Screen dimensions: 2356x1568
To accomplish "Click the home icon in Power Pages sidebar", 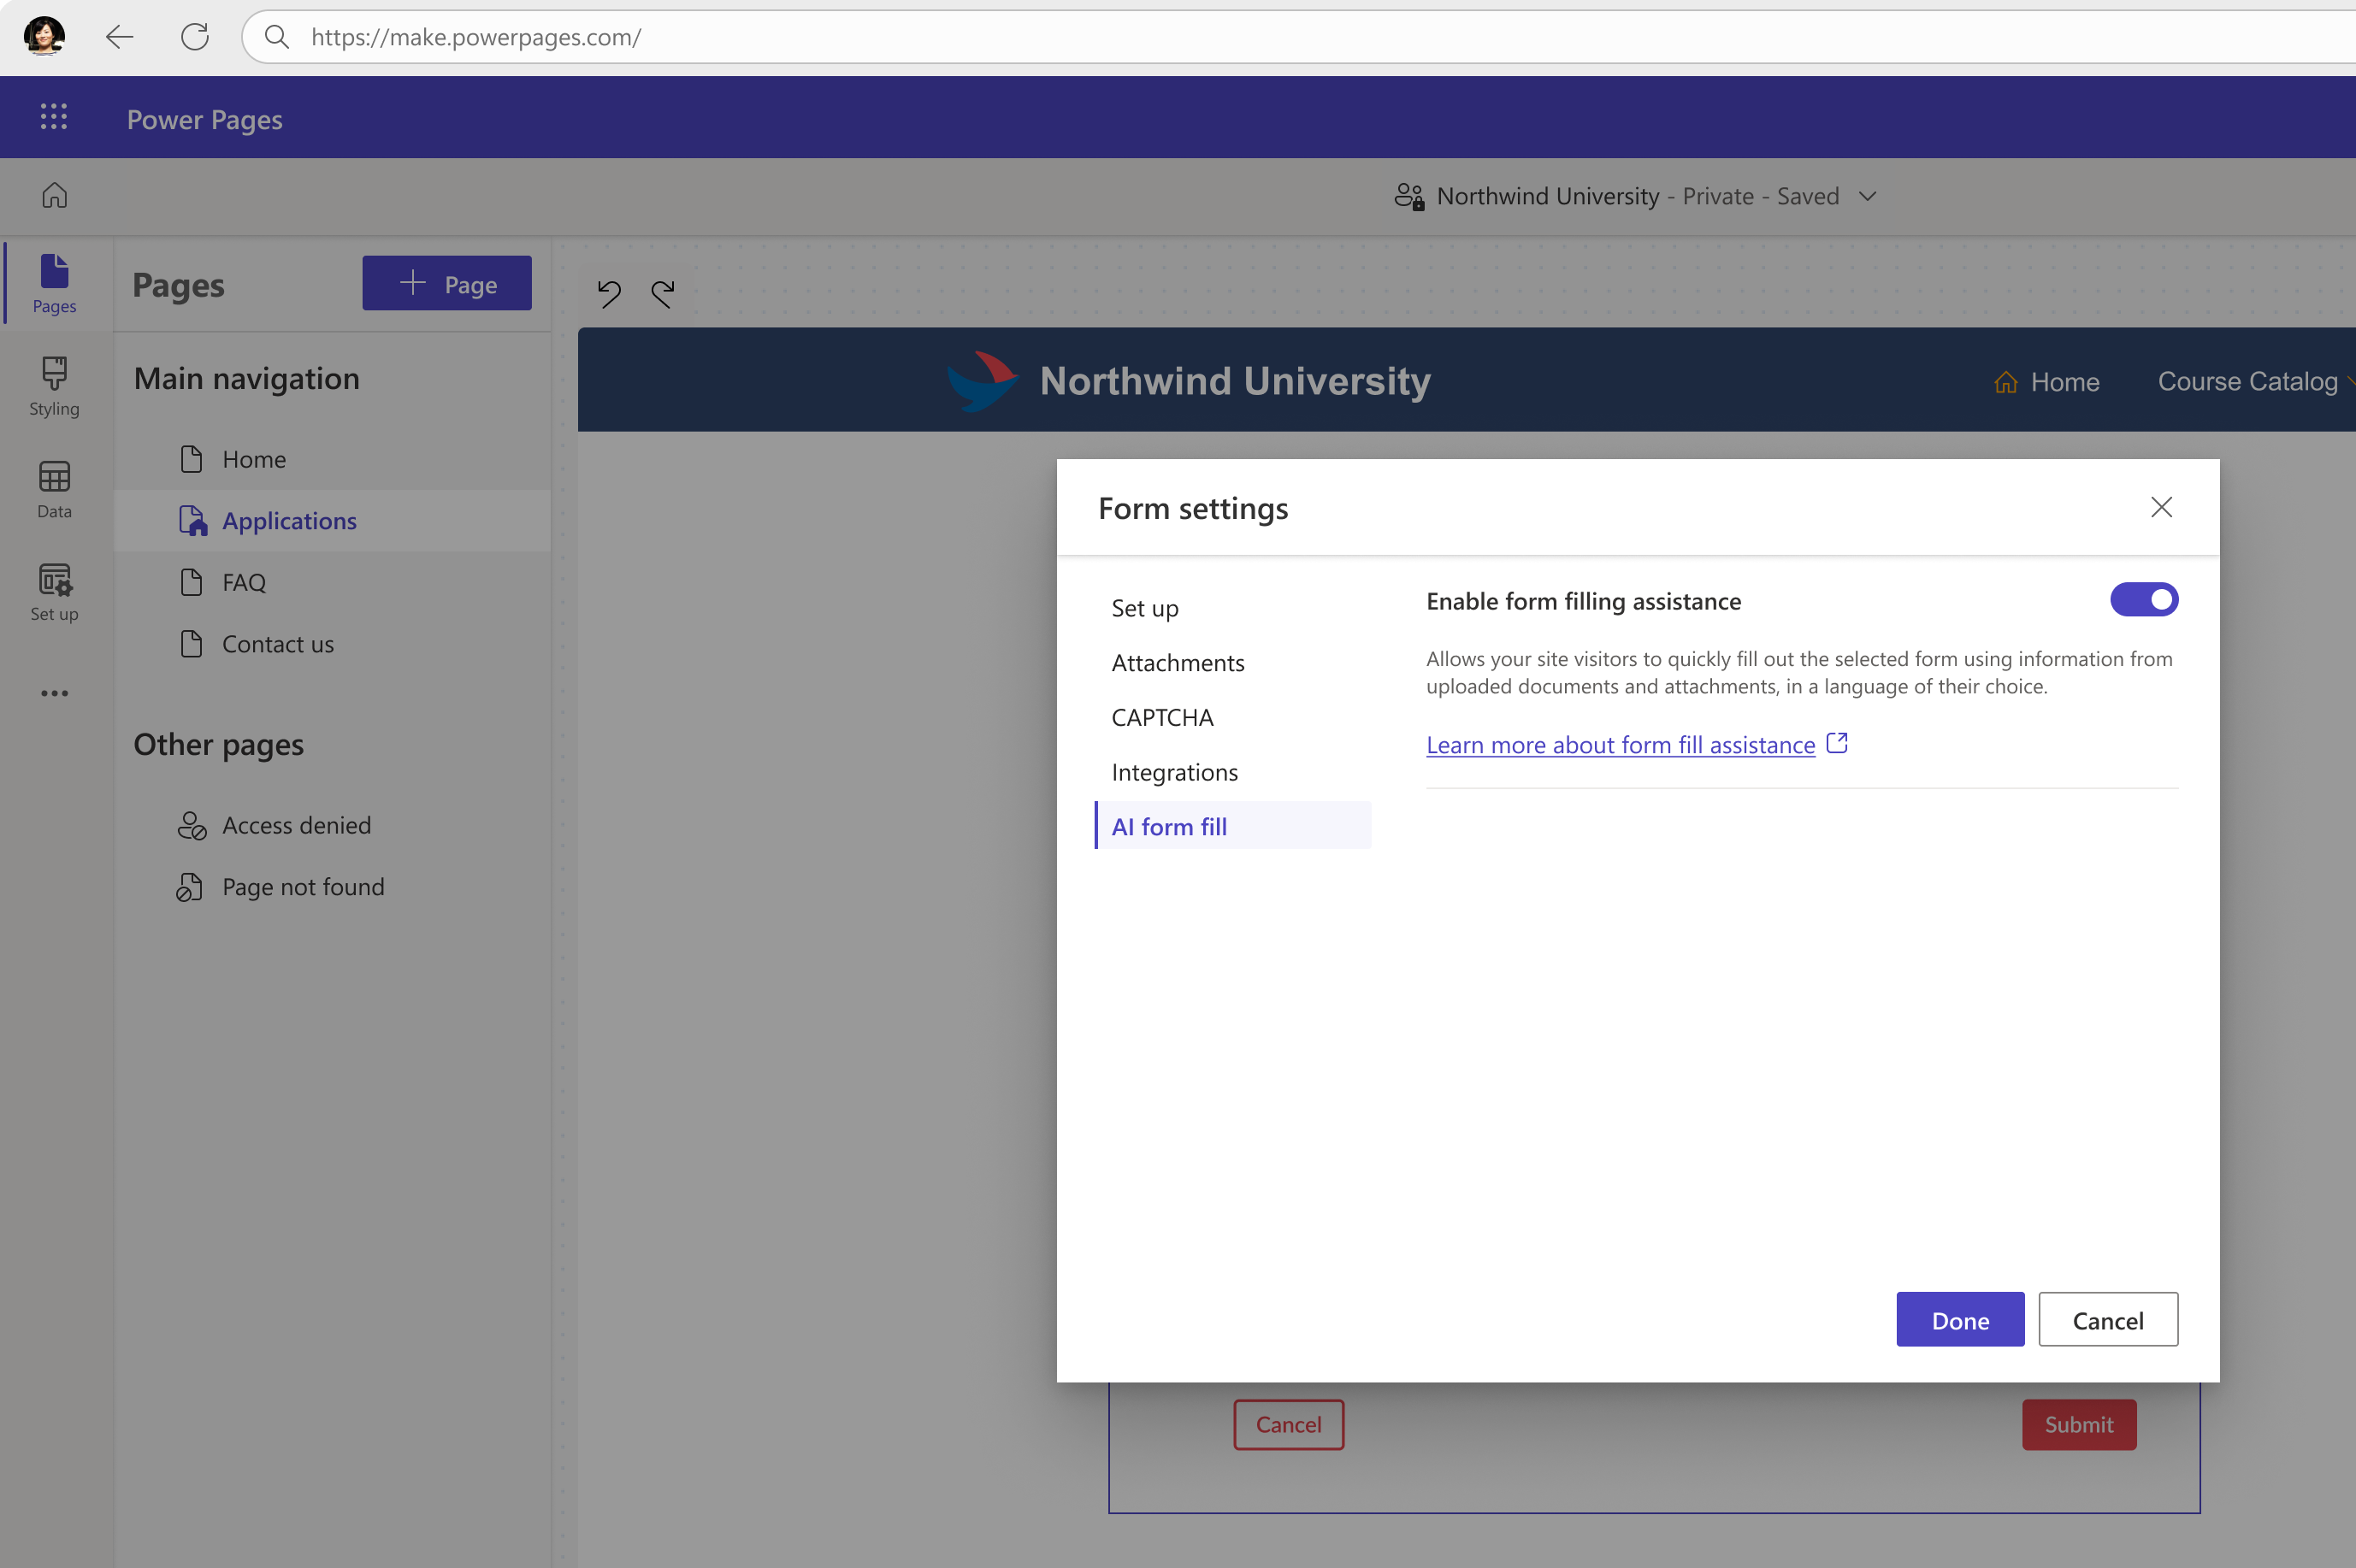I will coord(54,194).
